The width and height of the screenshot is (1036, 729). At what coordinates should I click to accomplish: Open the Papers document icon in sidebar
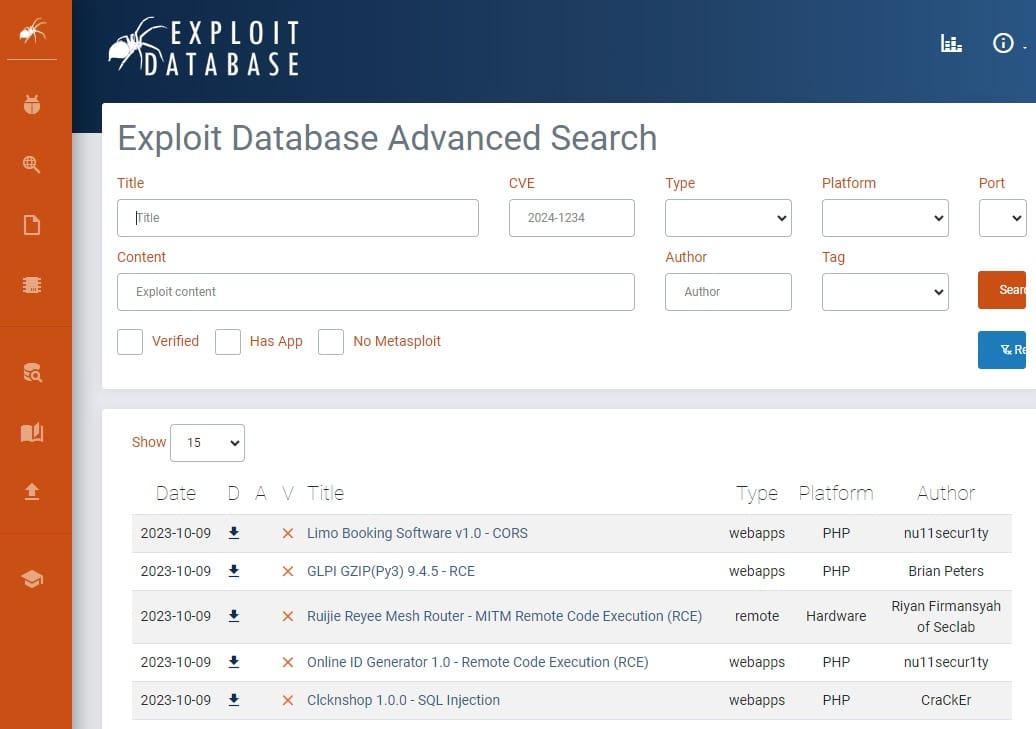[32, 225]
